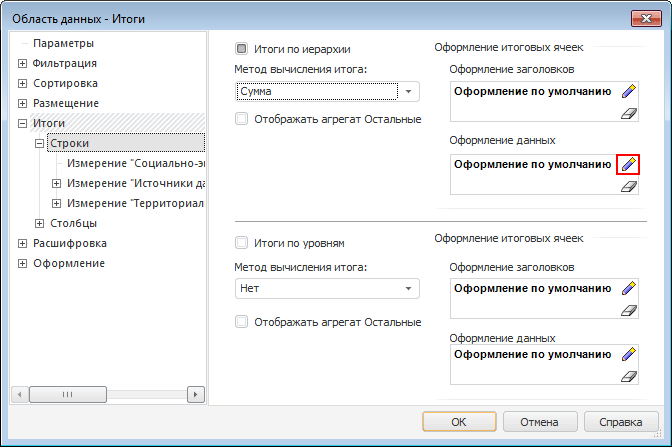Image resolution: width=672 pixels, height=447 pixels.
Task: Clear level totals data formatting with eraser
Action: tap(628, 376)
